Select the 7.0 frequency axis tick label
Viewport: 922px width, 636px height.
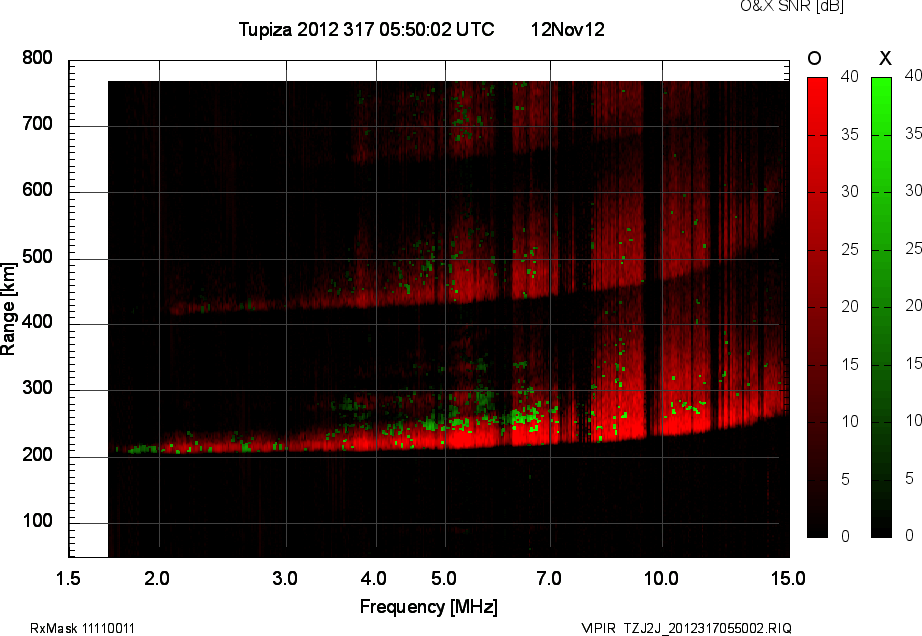(549, 578)
